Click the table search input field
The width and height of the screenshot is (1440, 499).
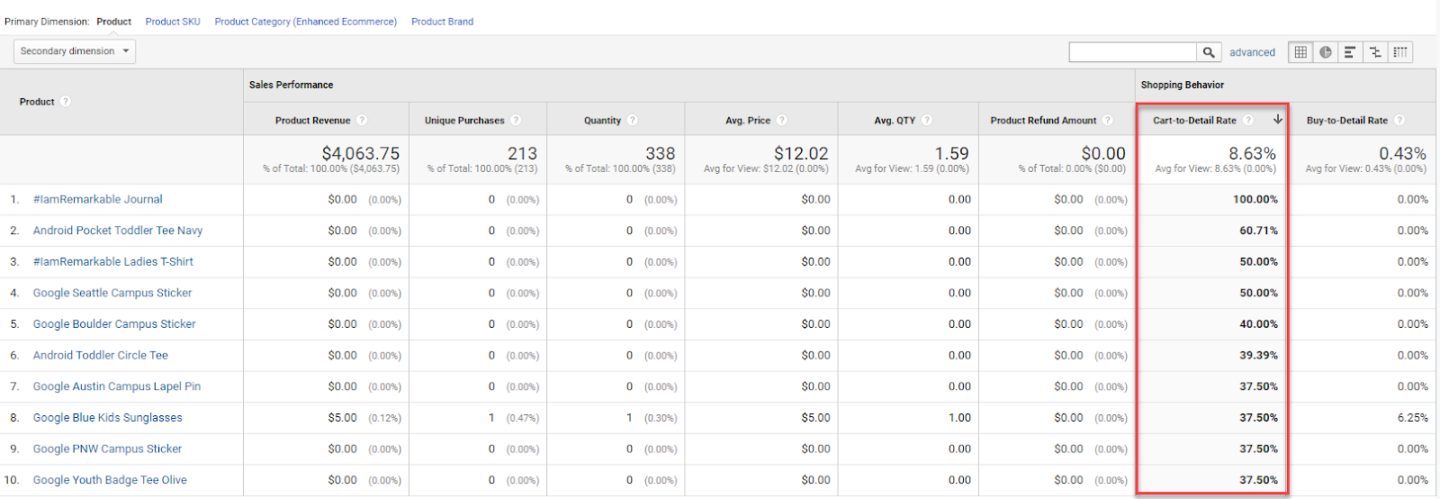point(1133,52)
